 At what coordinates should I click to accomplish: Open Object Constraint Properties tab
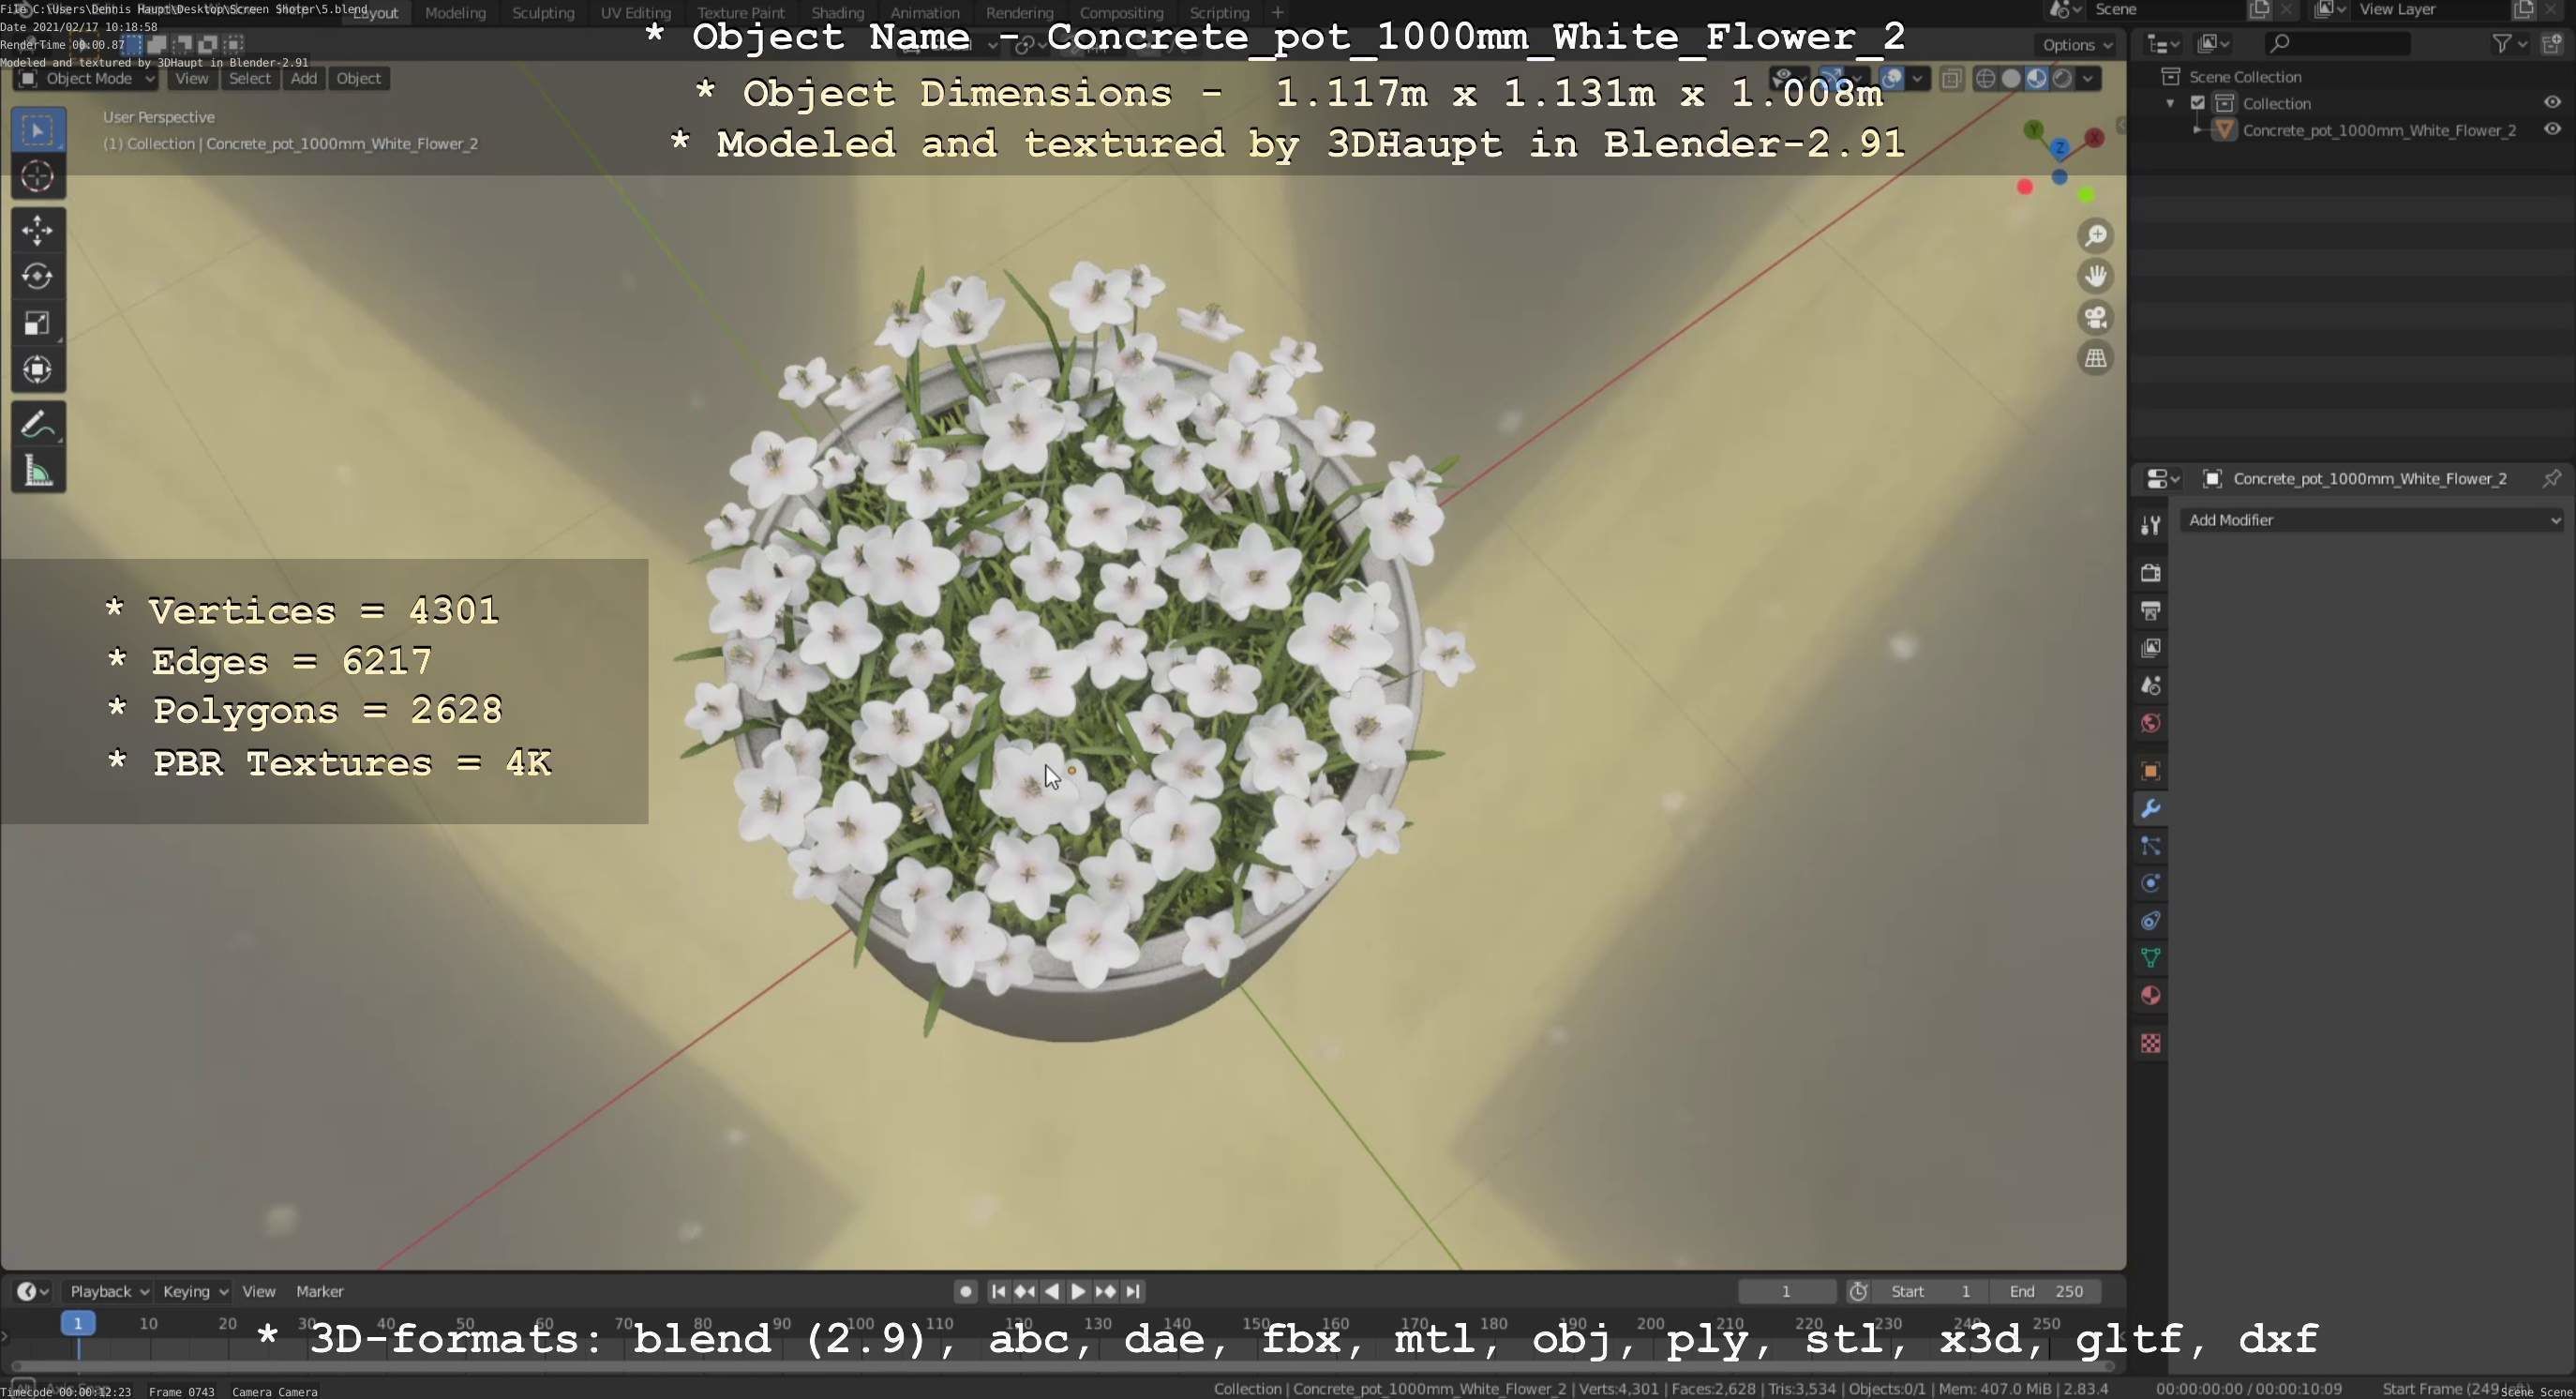pos(2150,921)
